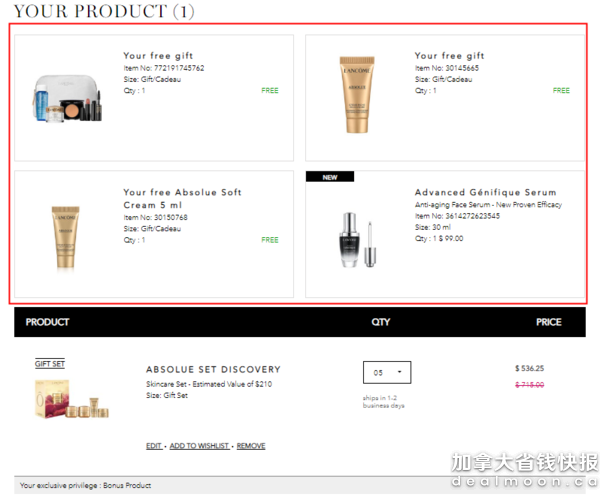Click the Advanced Génifique Serum bottle image
This screenshot has height=500, width=600.
tap(357, 240)
